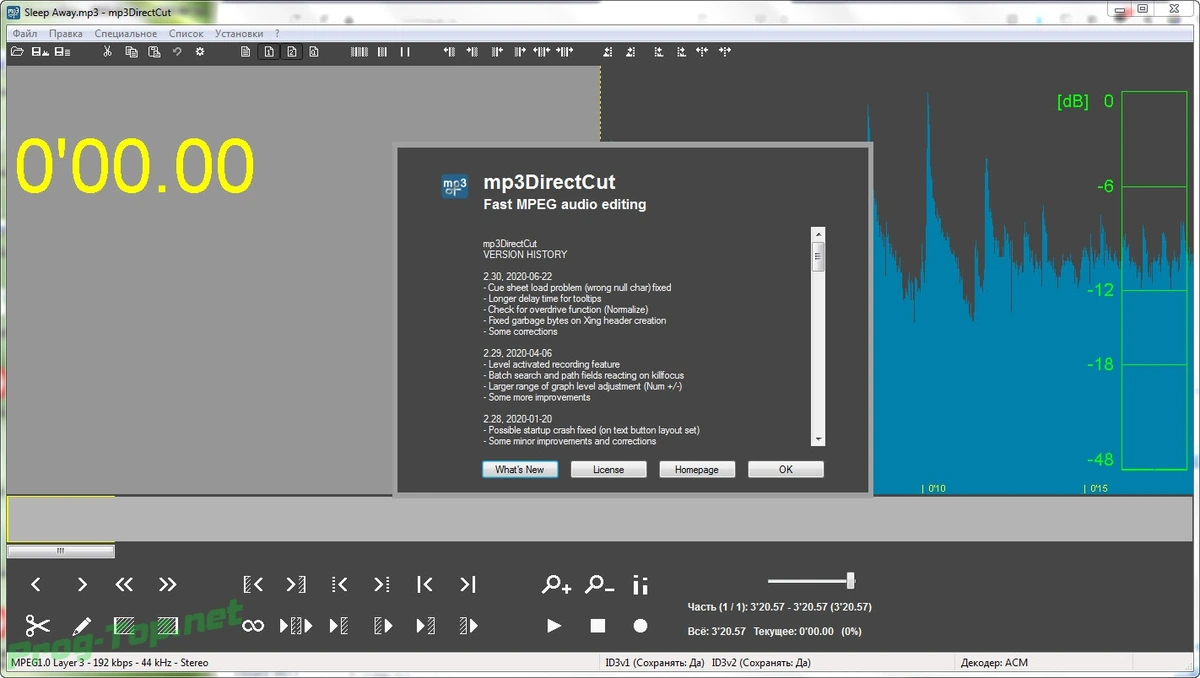Open settings with the gear toolbar icon
The width and height of the screenshot is (1200, 678).
point(200,51)
